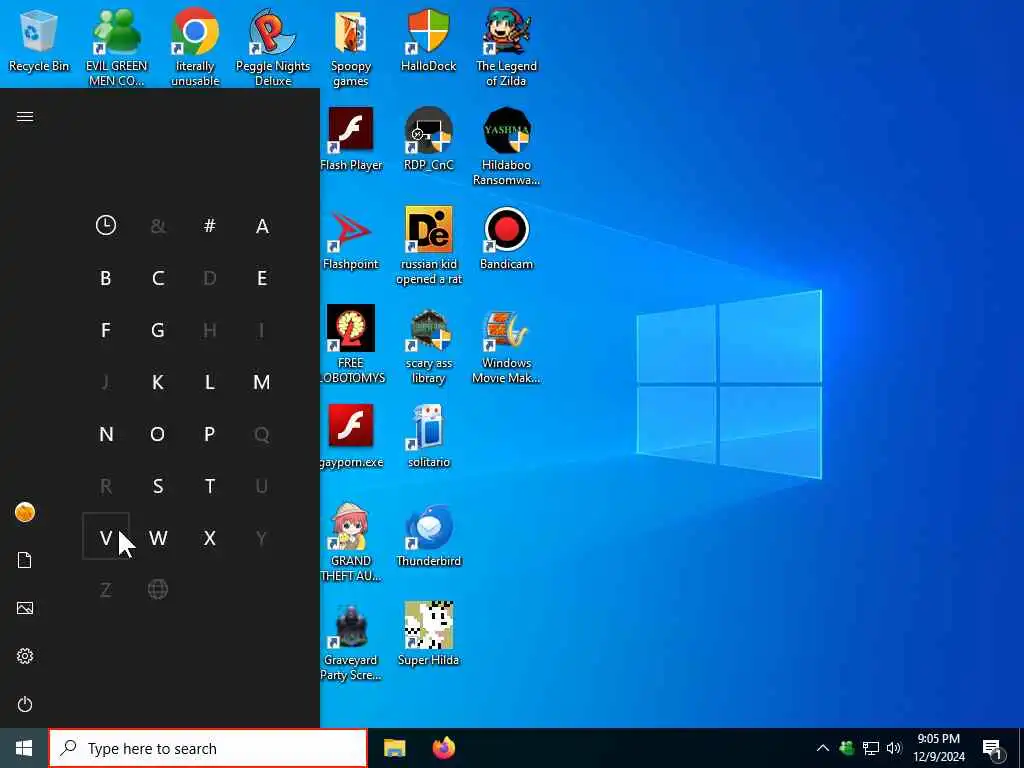Choose letter V in the alphabet grid

coord(106,537)
